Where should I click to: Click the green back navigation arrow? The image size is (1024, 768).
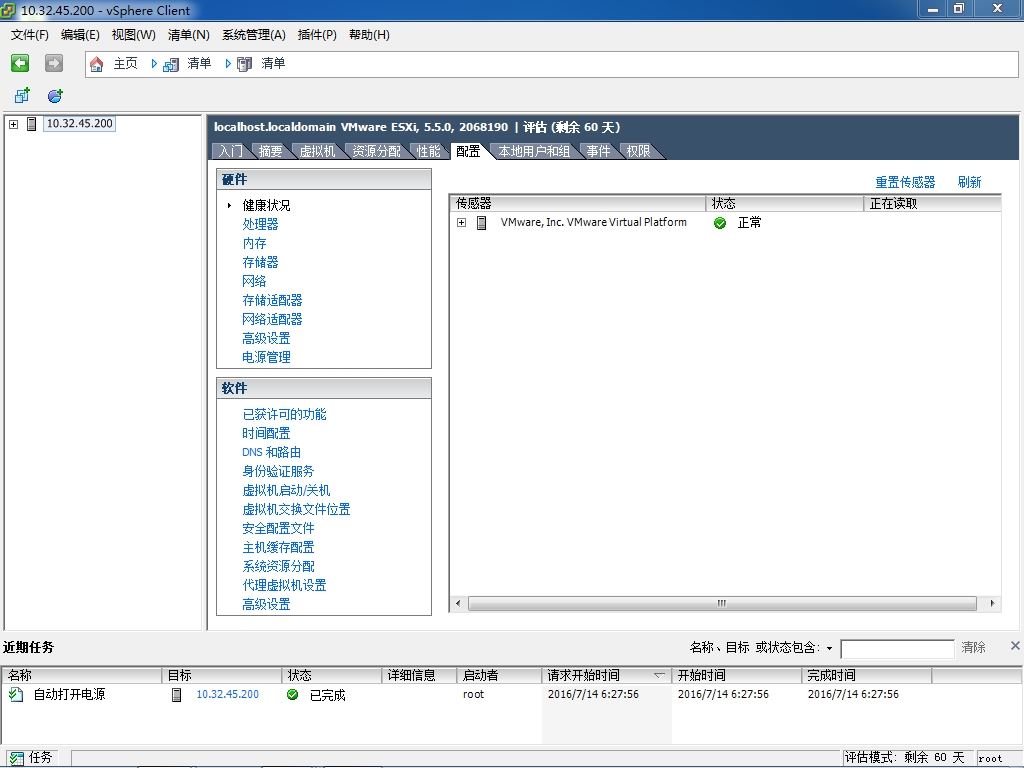click(x=20, y=63)
